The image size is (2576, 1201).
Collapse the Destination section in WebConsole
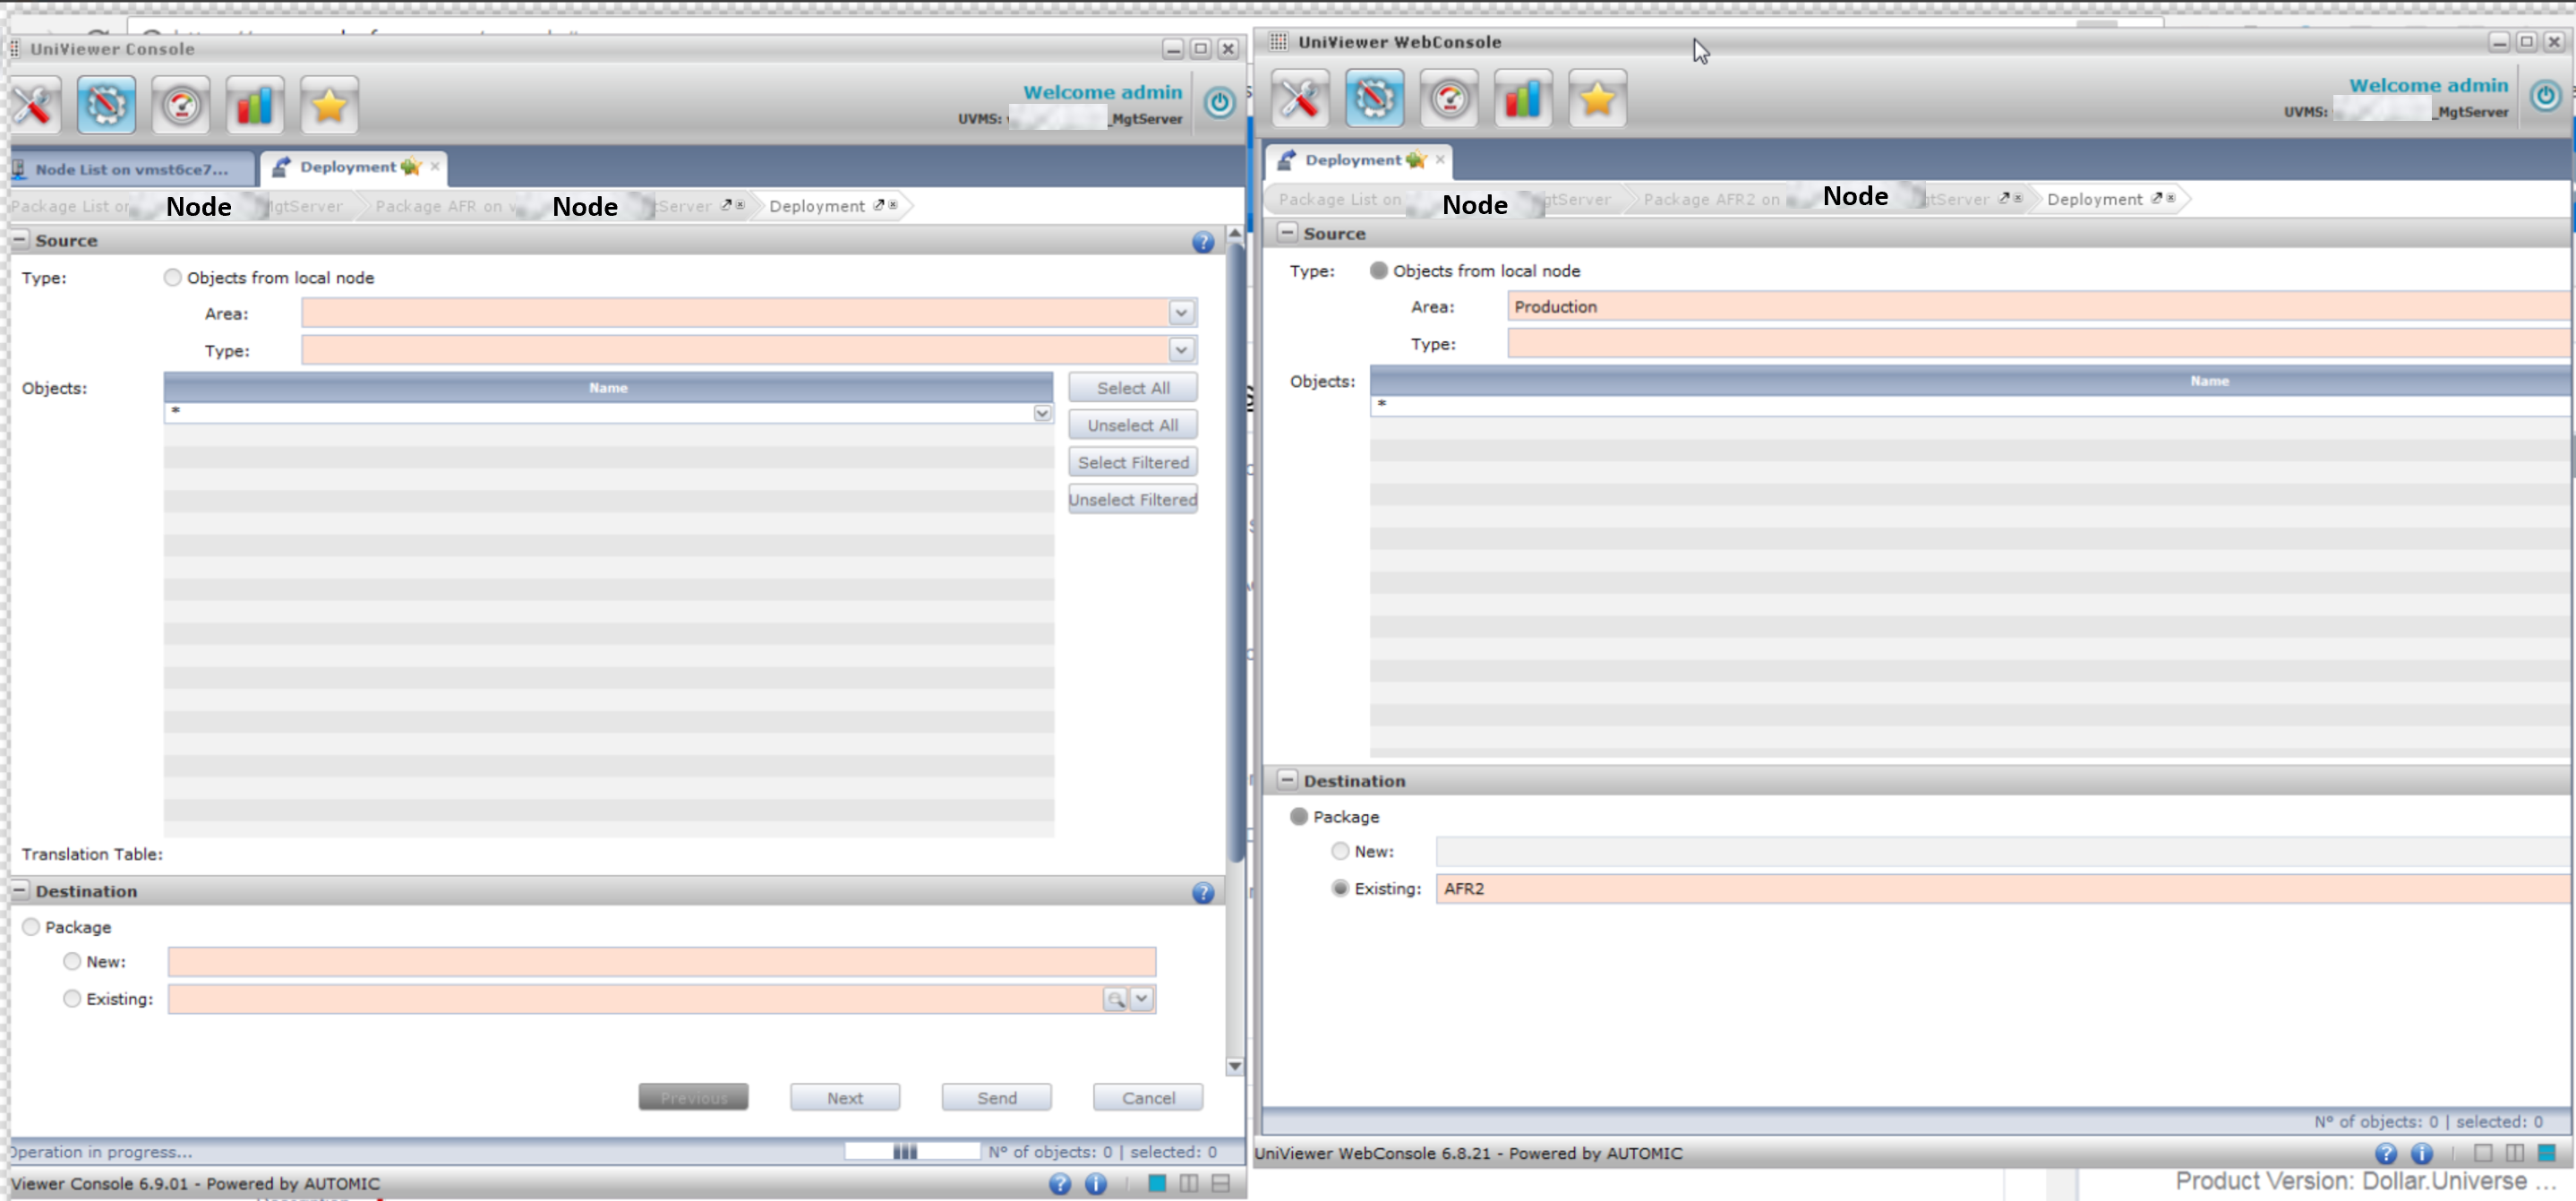click(1287, 780)
